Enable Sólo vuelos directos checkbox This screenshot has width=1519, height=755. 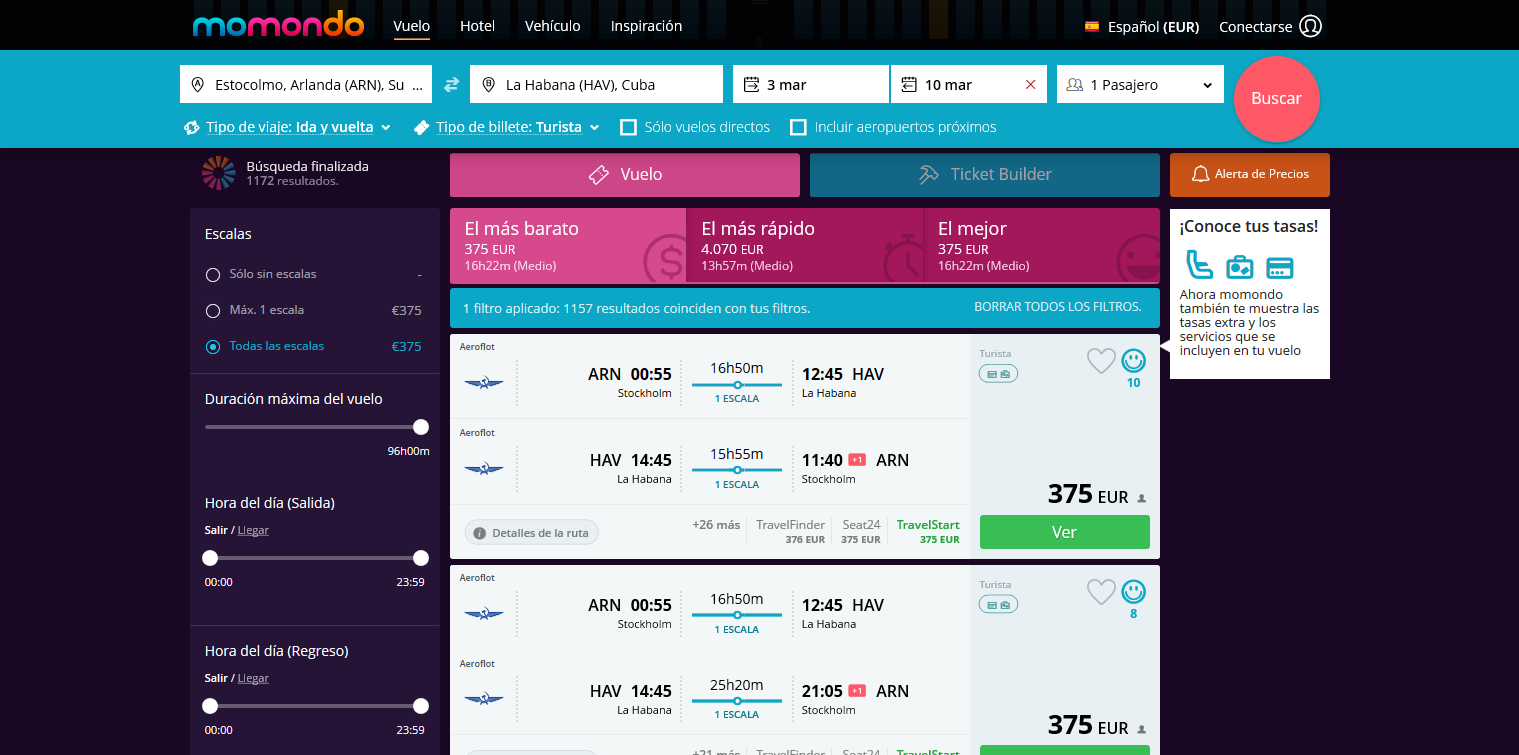tap(628, 127)
